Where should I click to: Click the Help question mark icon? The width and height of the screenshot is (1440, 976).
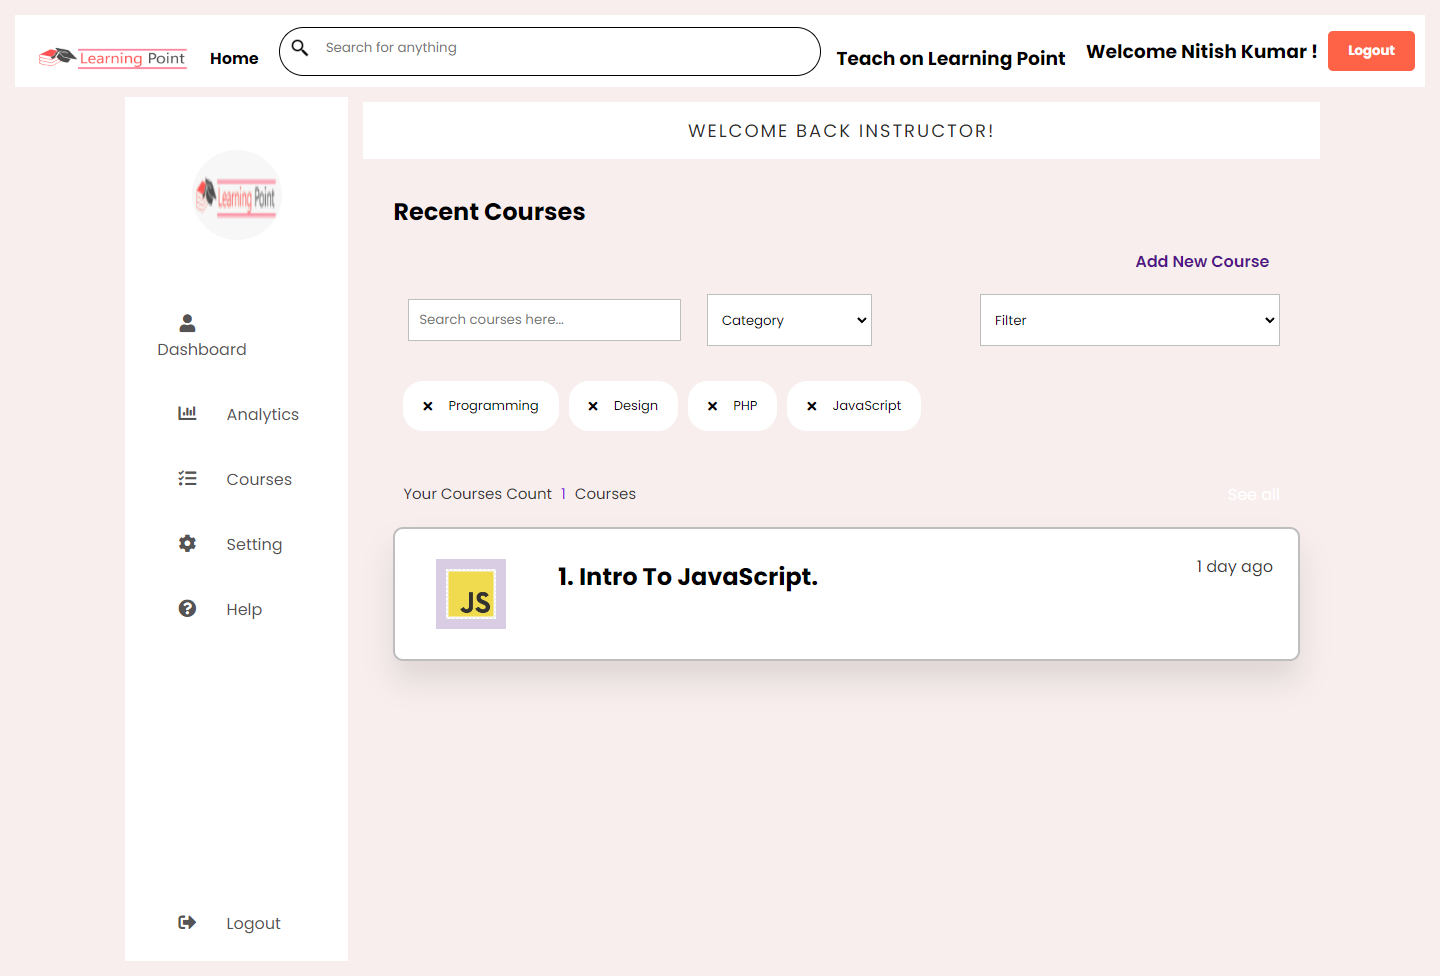pyautogui.click(x=187, y=608)
